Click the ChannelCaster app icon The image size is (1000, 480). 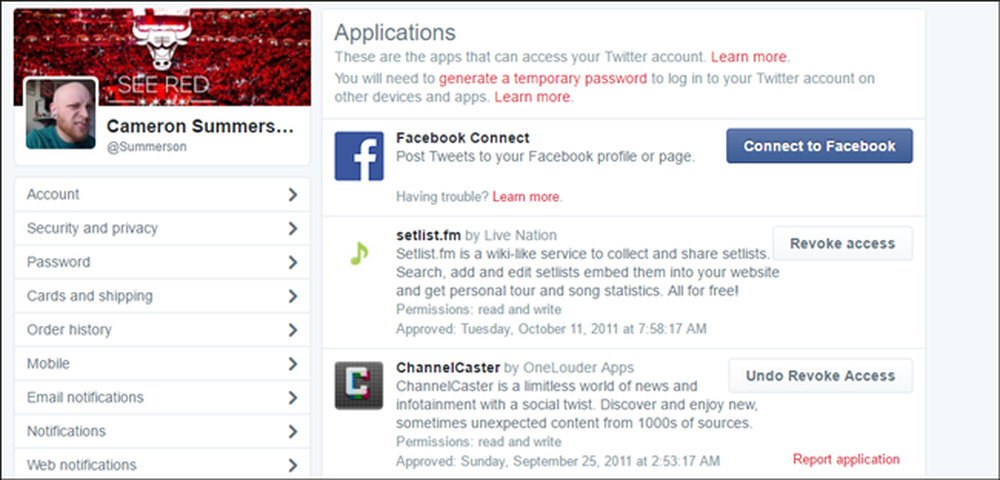359,386
